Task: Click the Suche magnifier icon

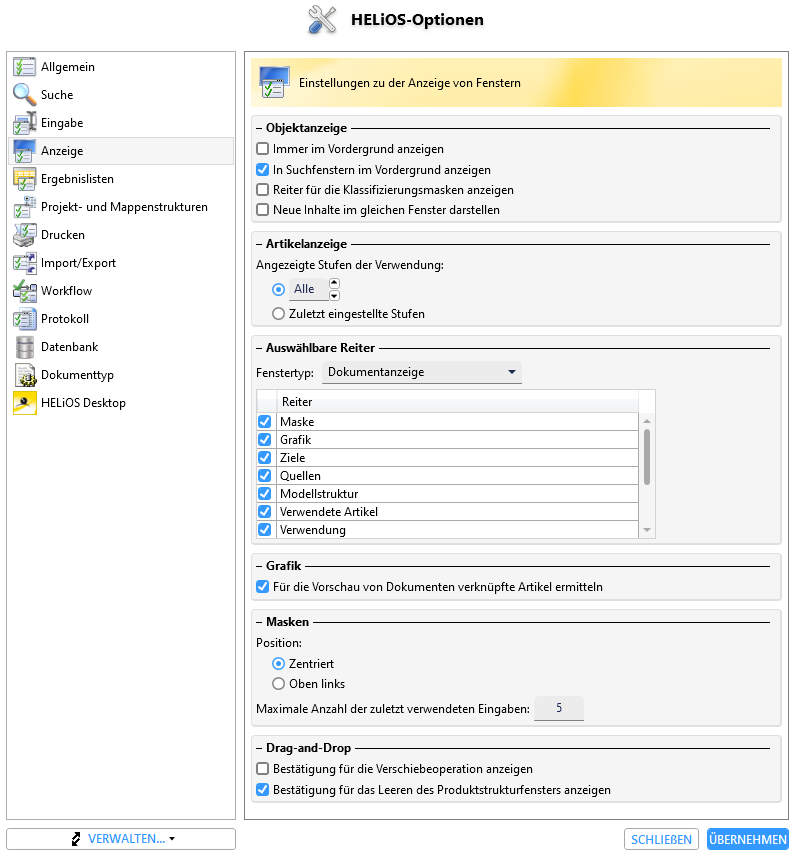Action: [25, 94]
